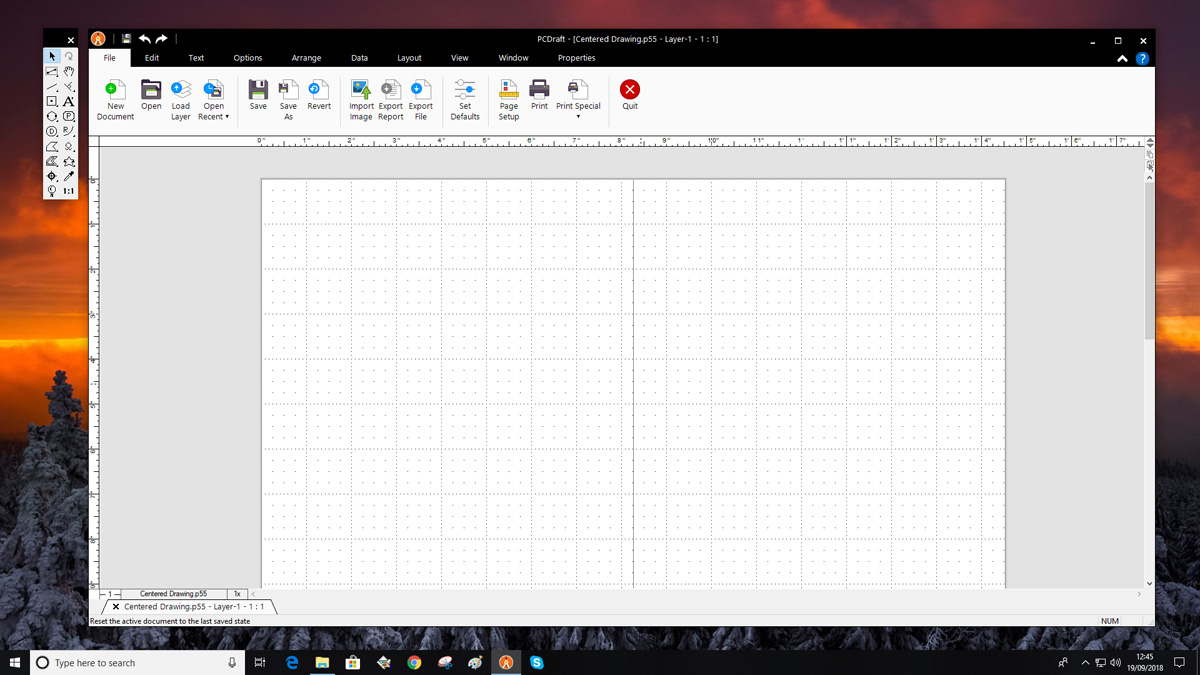
Task: Switch to the Layout menu tab
Action: 409,57
